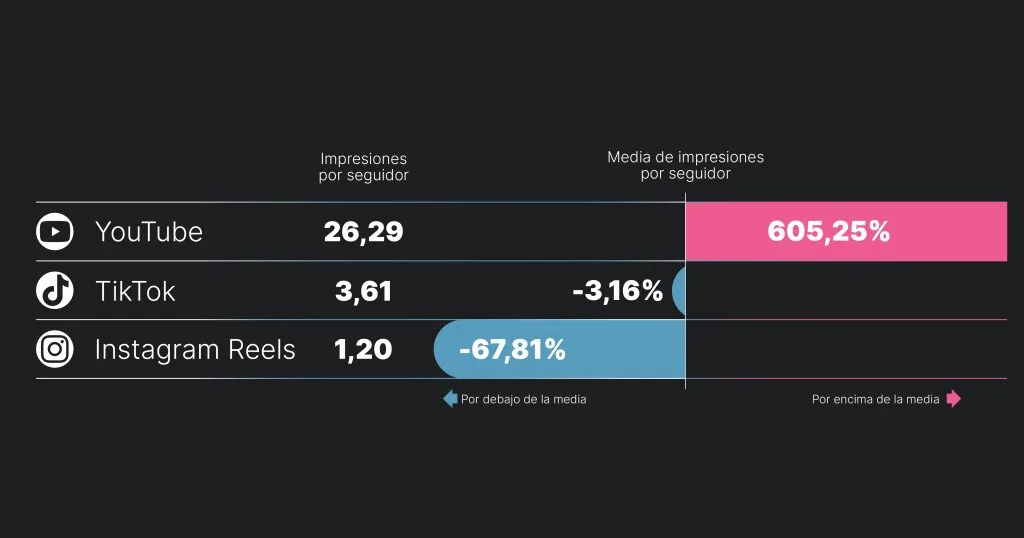
Task: Click the 'Impresiones por seguidor' column header
Action: (364, 167)
